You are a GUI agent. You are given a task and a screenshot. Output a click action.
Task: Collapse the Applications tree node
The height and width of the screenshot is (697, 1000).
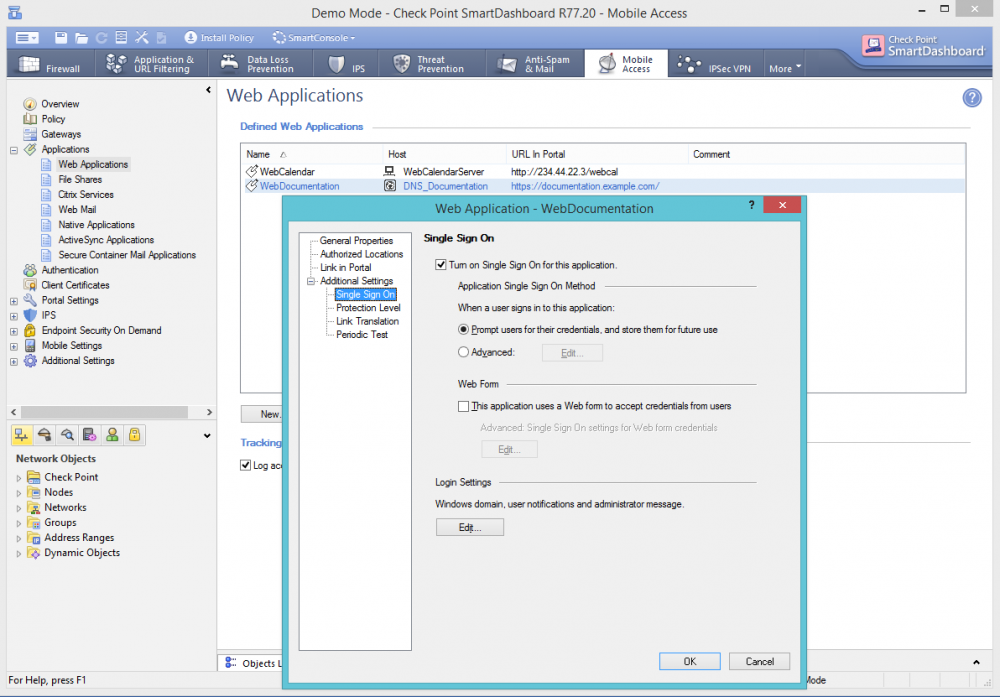[x=13, y=150]
